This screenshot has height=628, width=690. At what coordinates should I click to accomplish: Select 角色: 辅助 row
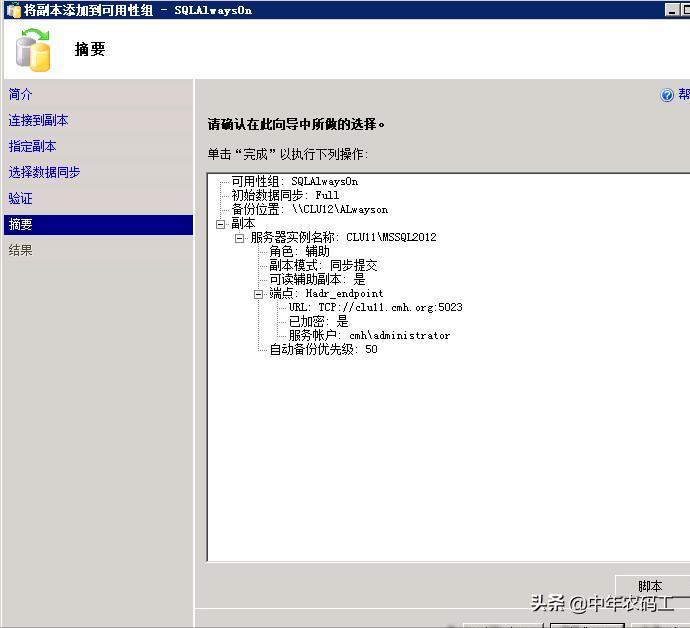pyautogui.click(x=299, y=251)
